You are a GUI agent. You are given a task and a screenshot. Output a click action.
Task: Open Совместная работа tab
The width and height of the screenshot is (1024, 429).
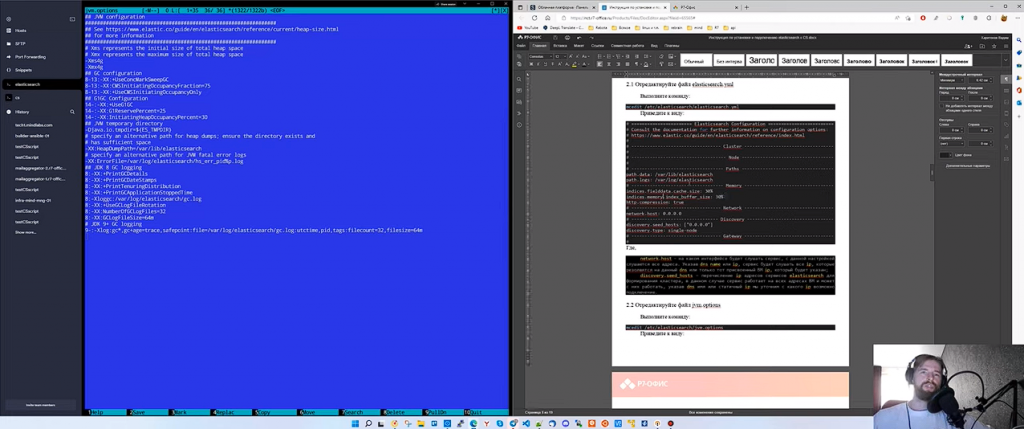click(627, 46)
